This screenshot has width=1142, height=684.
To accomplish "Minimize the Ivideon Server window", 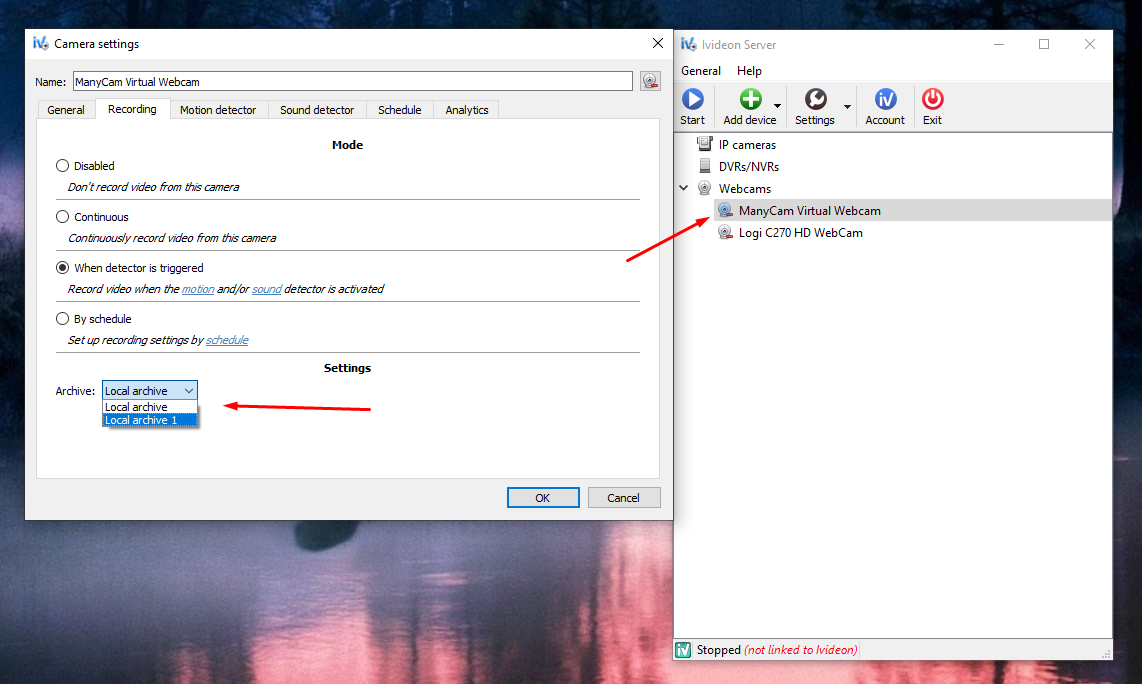I will 999,44.
